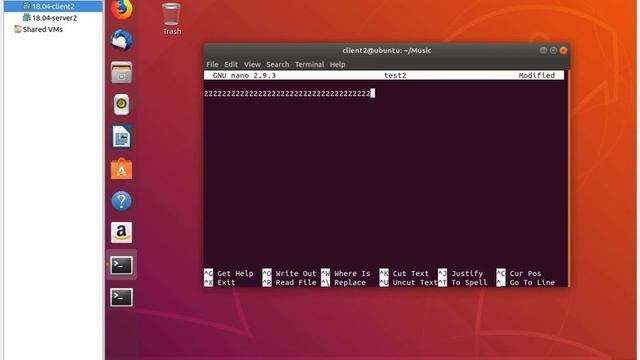
Task: Click the 'test2' filename in nano header
Action: (x=395, y=76)
